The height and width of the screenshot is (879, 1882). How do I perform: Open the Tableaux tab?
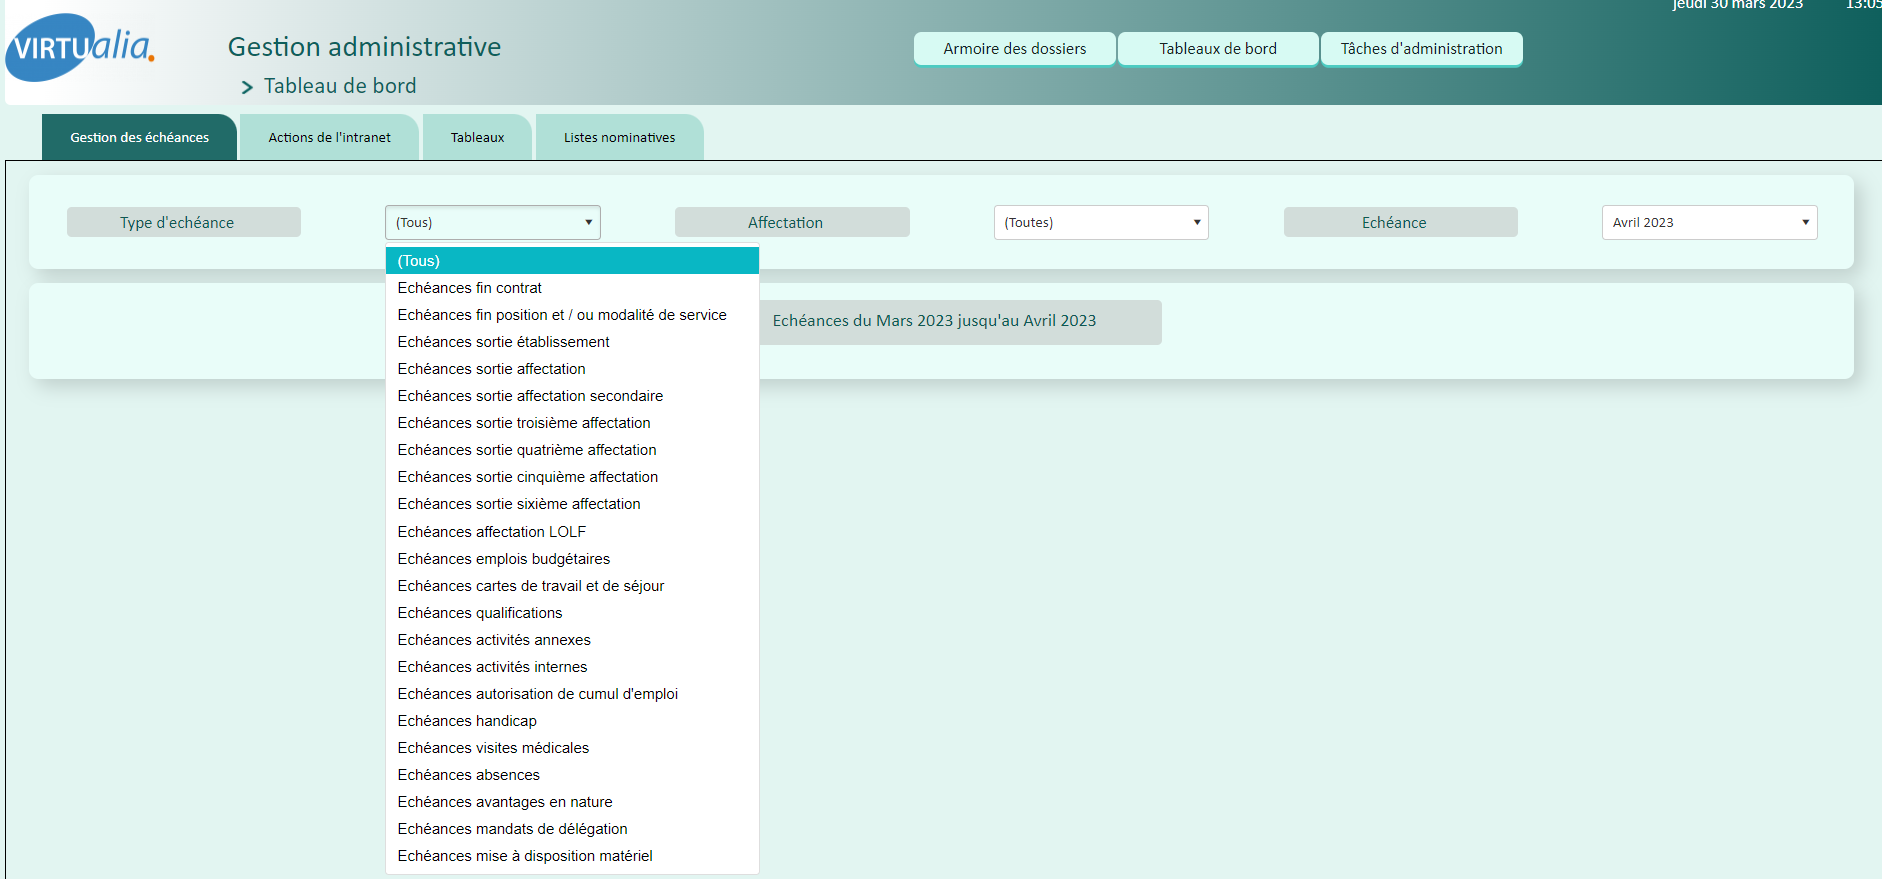[477, 138]
